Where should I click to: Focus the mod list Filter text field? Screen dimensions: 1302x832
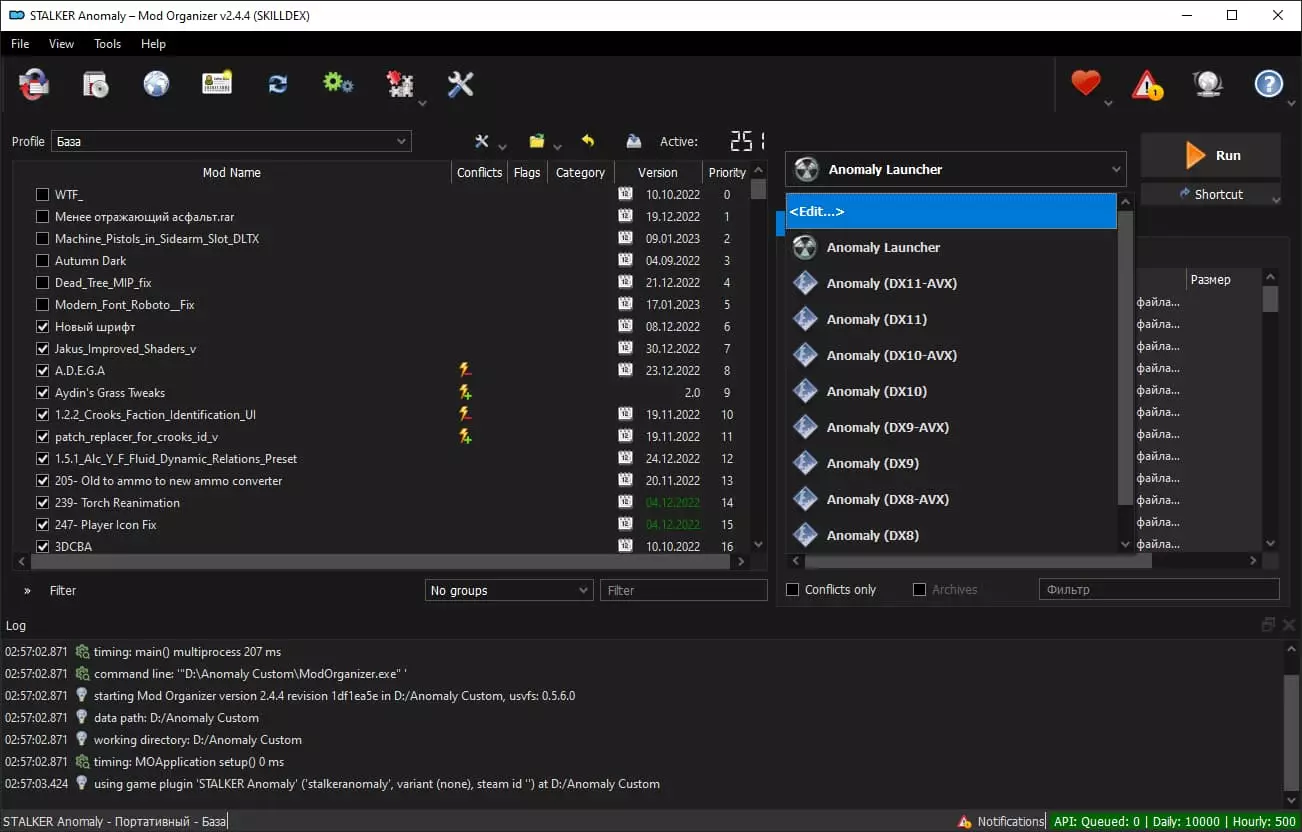684,591
